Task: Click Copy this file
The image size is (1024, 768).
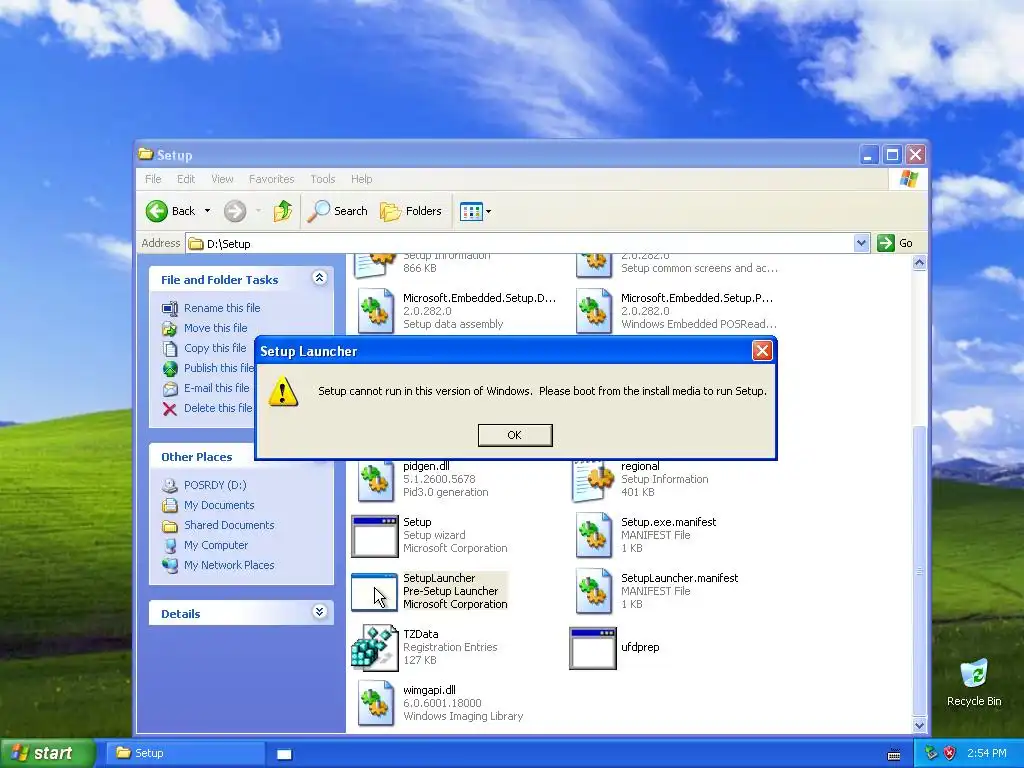Action: point(215,348)
